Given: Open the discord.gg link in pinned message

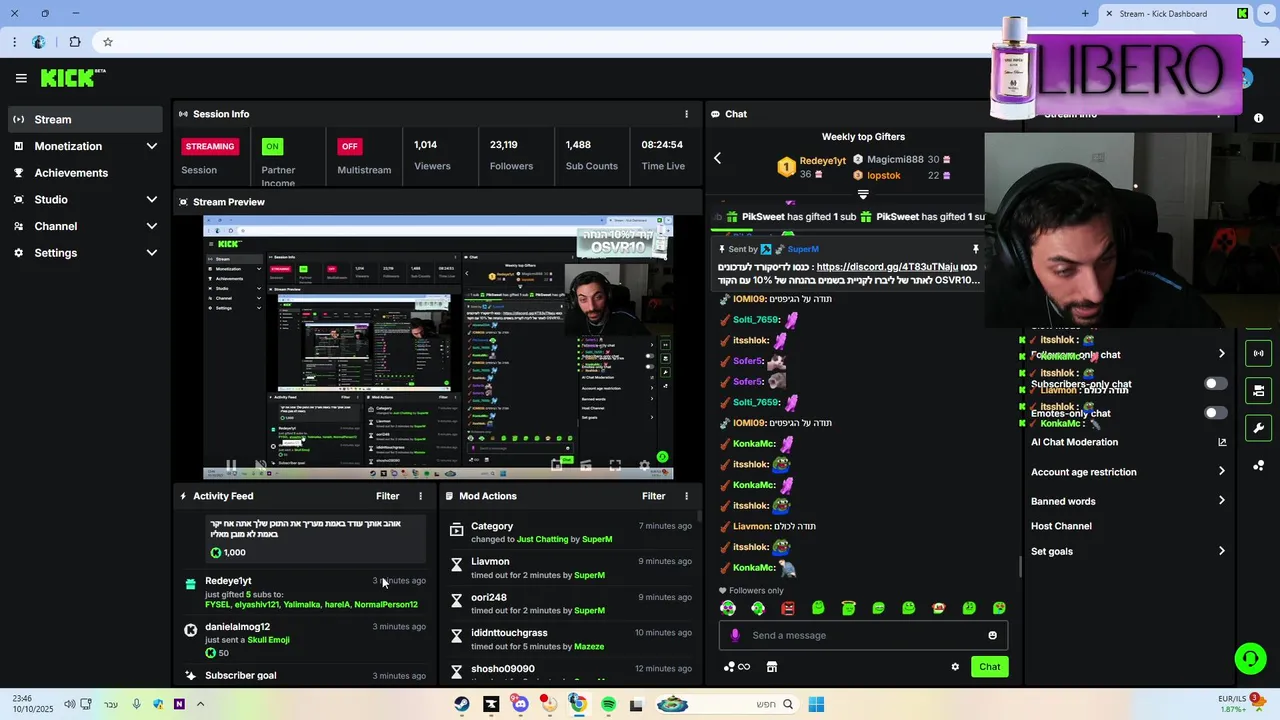Looking at the screenshot, I should [887, 267].
